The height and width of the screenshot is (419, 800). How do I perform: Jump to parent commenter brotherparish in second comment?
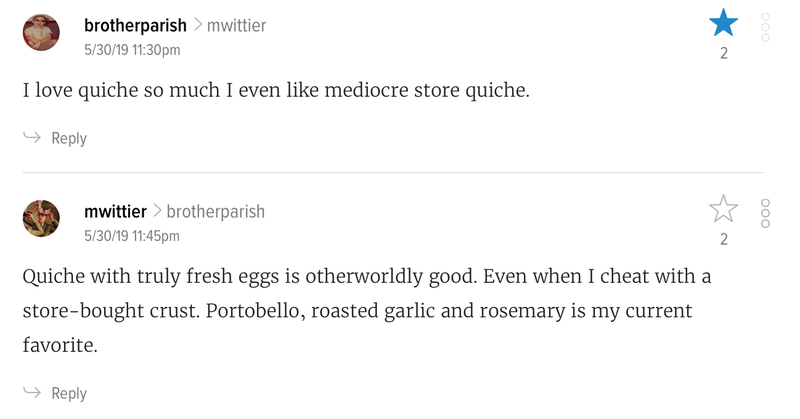tap(215, 212)
